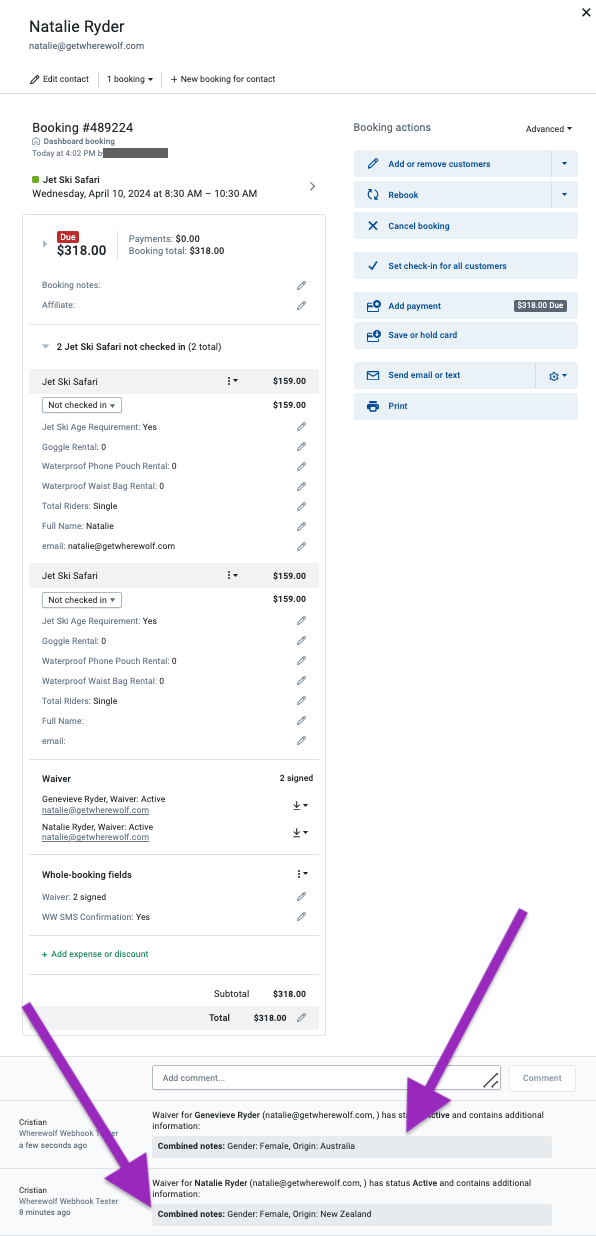Set check-in for all customers
The image size is (596, 1236).
coord(466,266)
